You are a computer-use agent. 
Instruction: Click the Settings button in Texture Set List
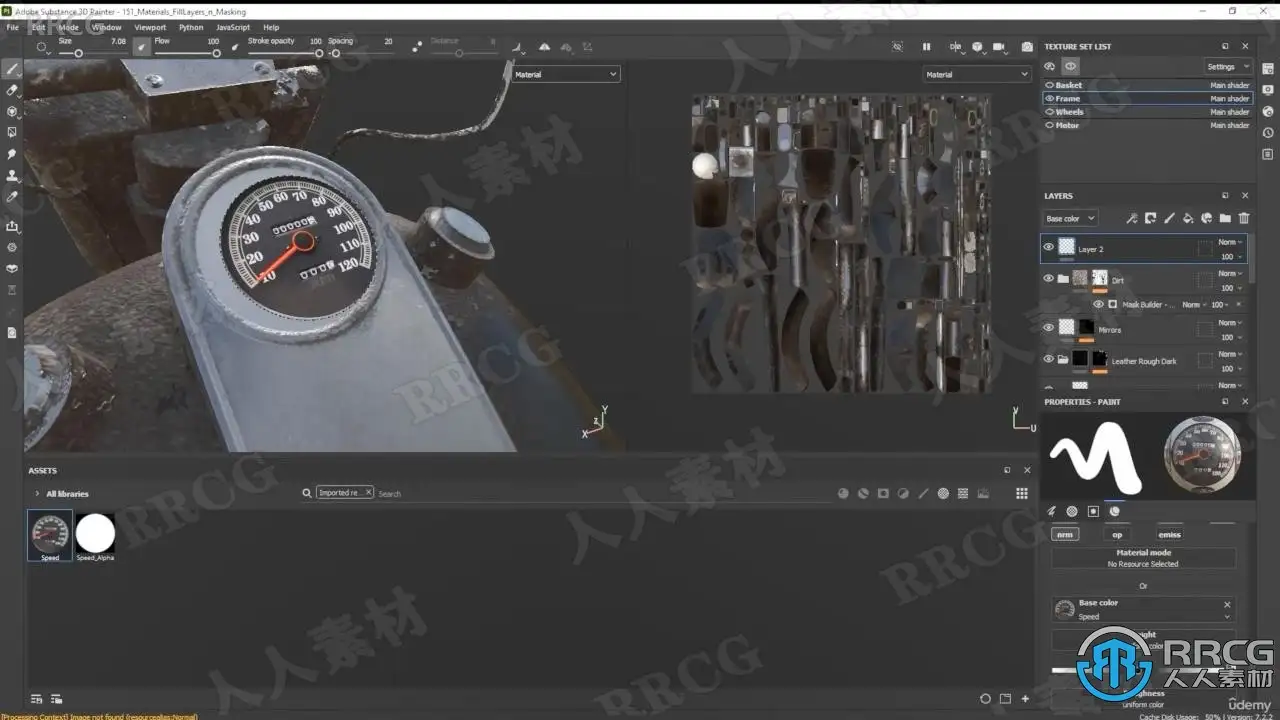point(1228,66)
